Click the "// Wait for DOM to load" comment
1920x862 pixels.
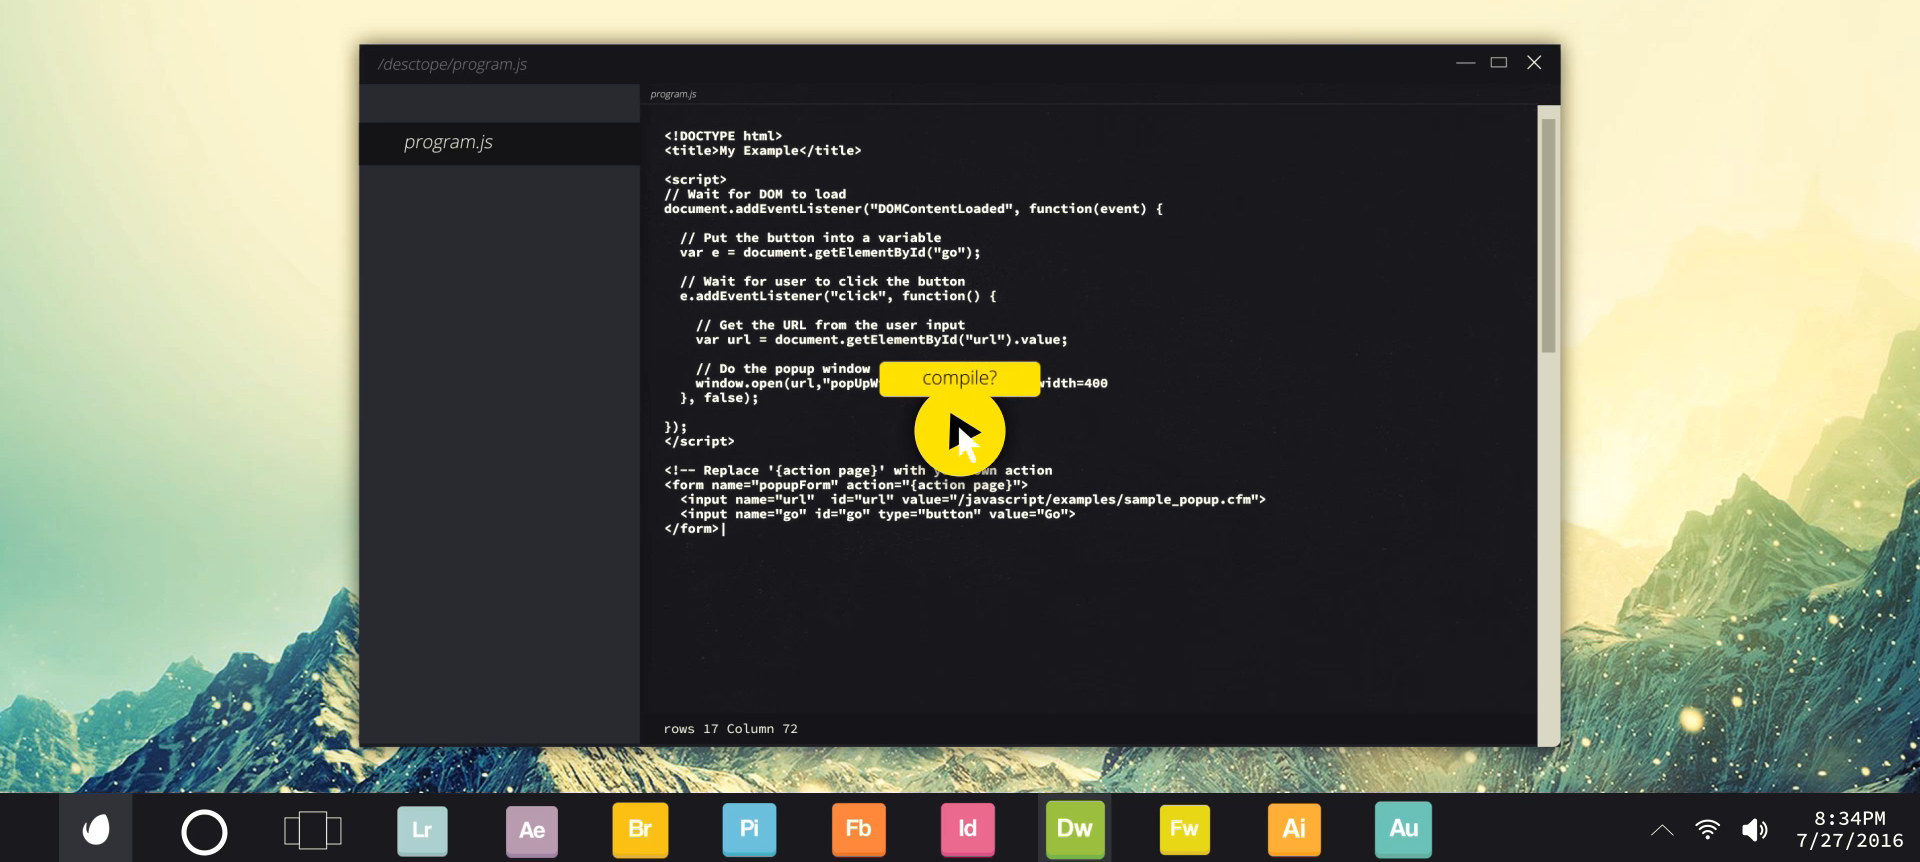click(x=755, y=194)
